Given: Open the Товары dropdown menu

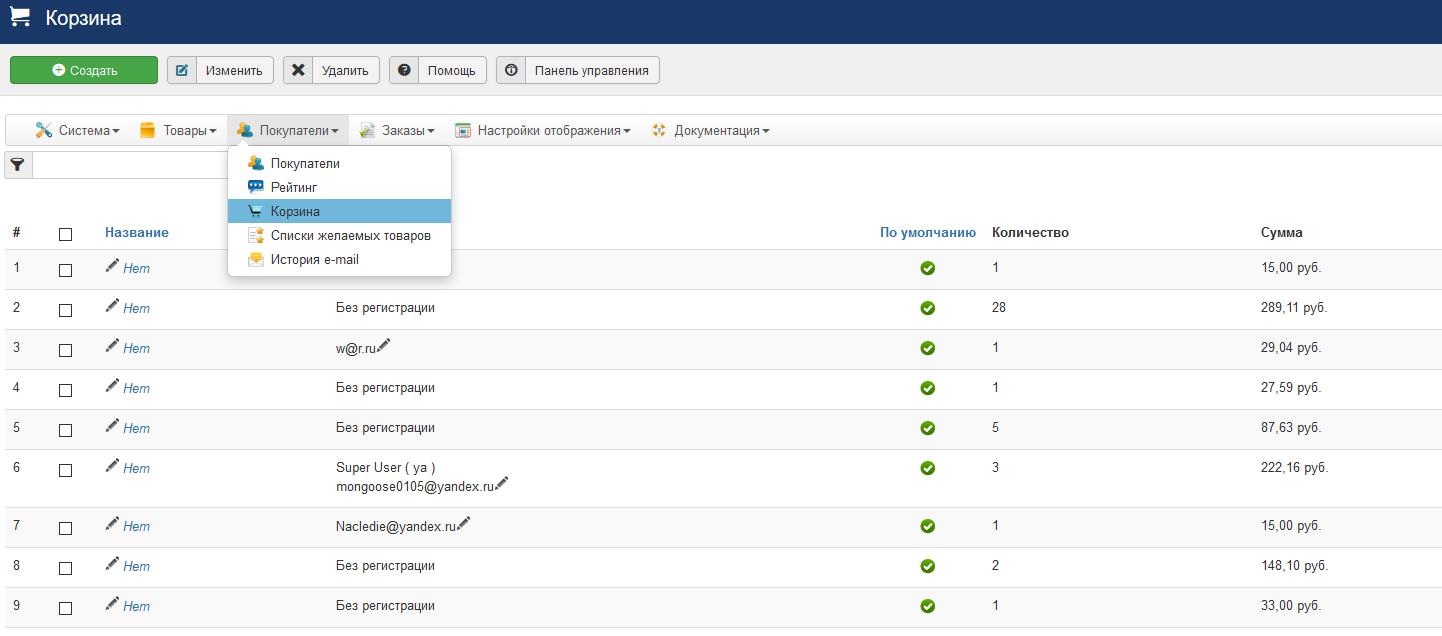Looking at the screenshot, I should [x=178, y=131].
